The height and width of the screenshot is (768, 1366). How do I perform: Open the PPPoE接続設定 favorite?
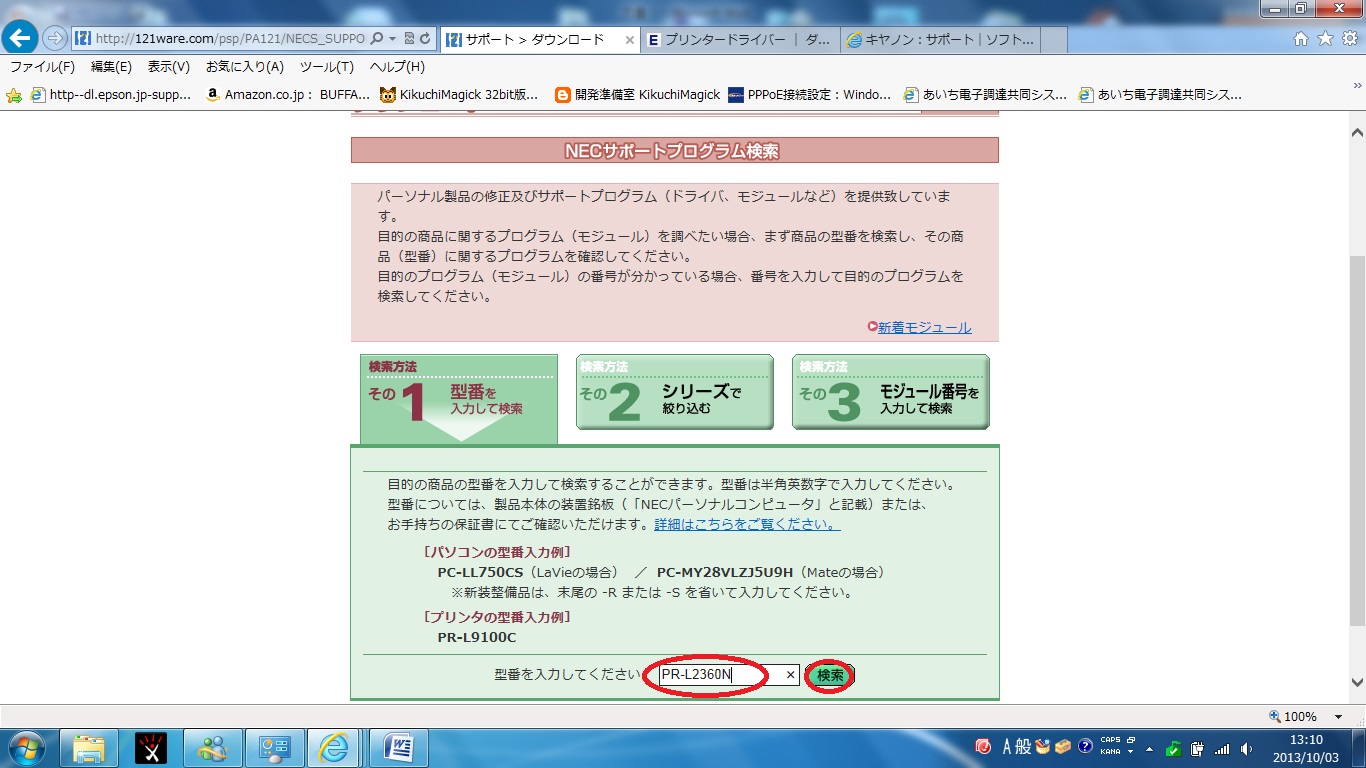[x=810, y=95]
